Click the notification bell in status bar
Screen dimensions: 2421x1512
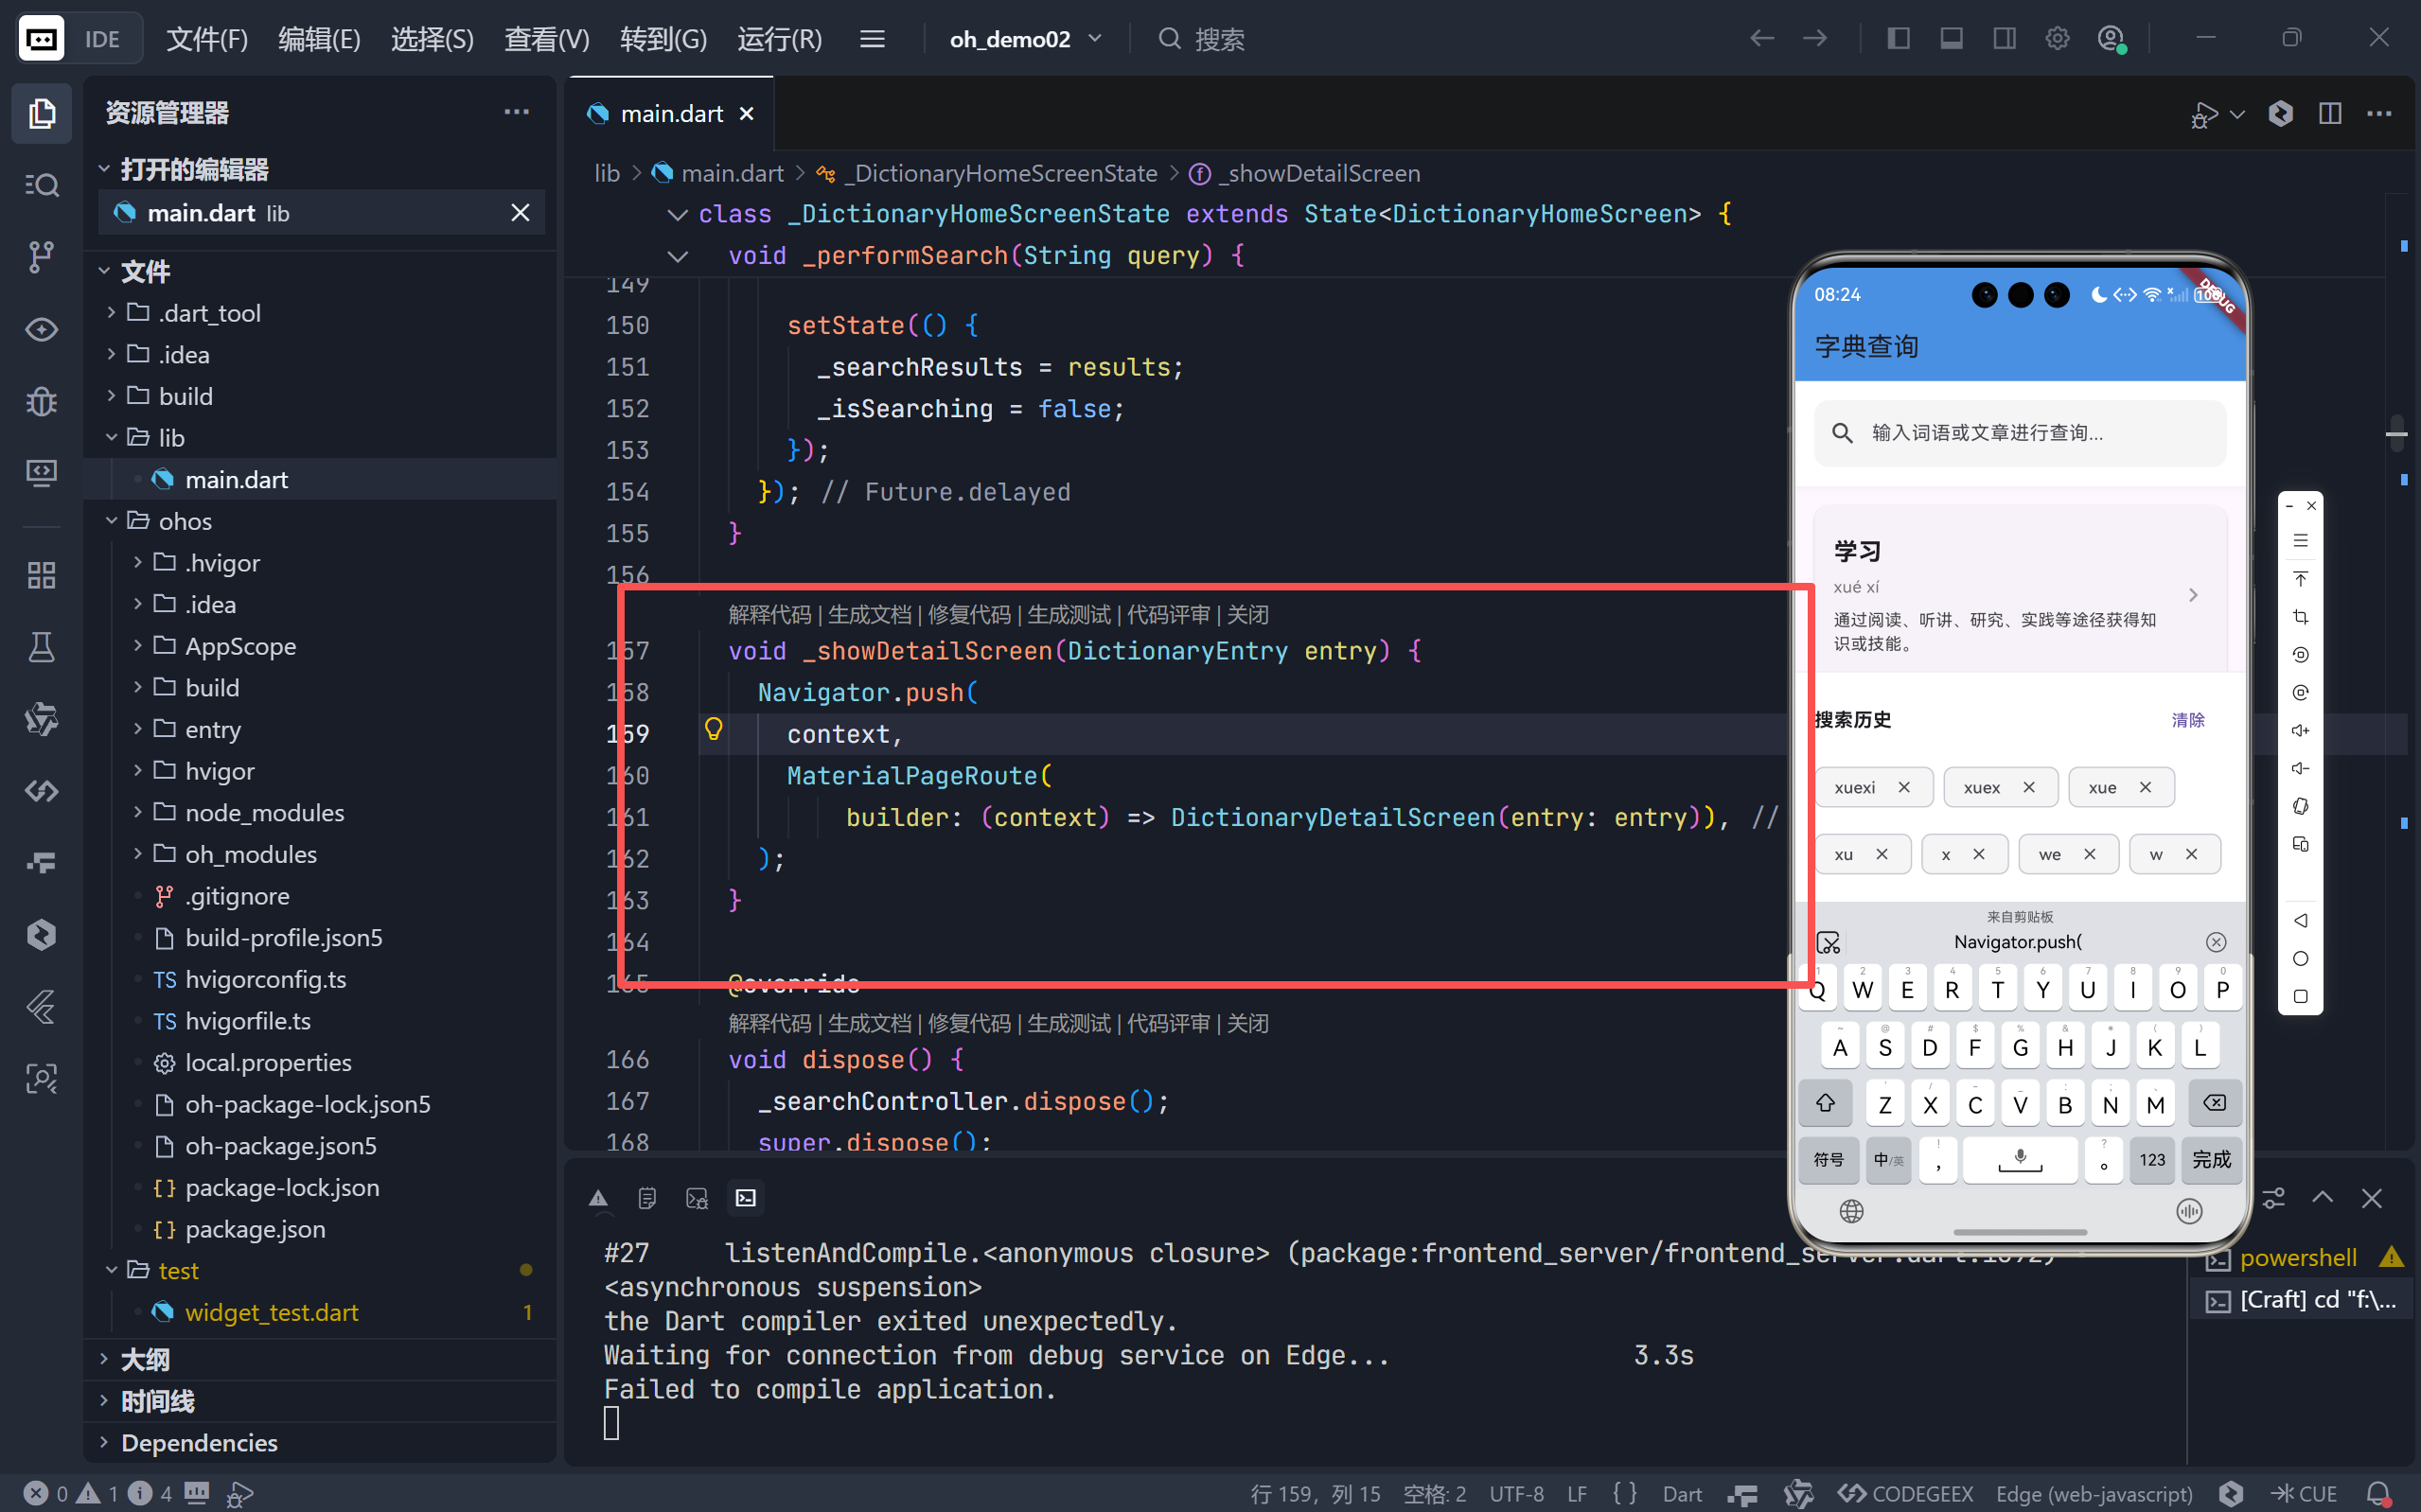point(2379,1492)
